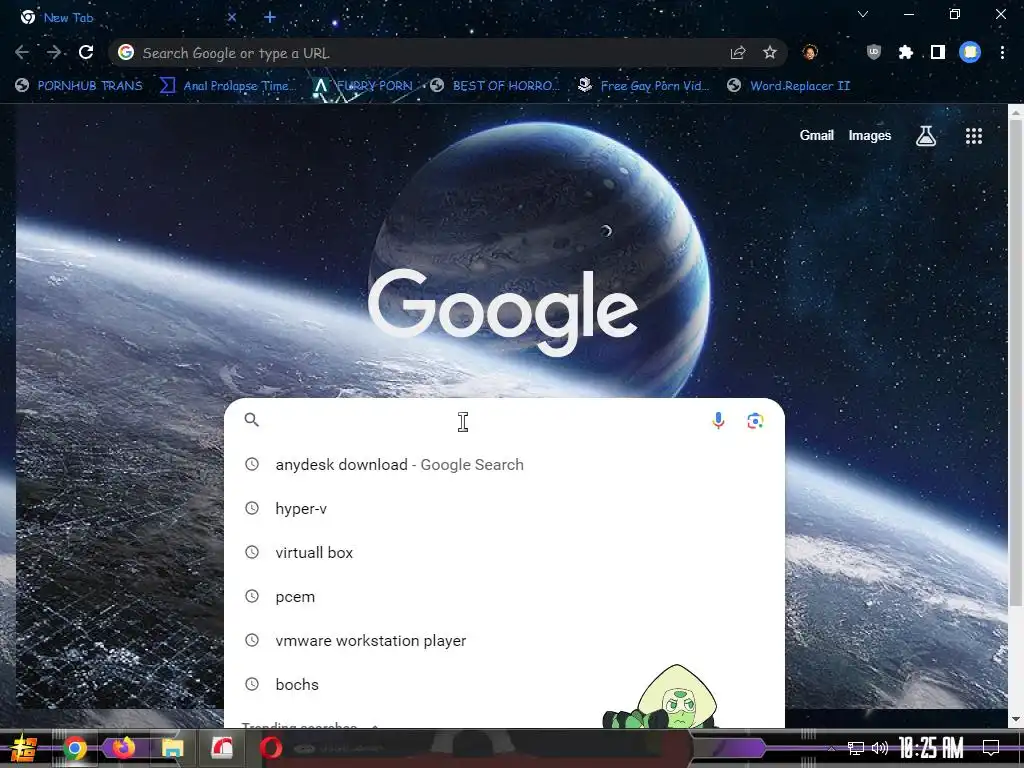Toggle the browser side panel
Image resolution: width=1024 pixels, height=768 pixels.
coord(938,52)
